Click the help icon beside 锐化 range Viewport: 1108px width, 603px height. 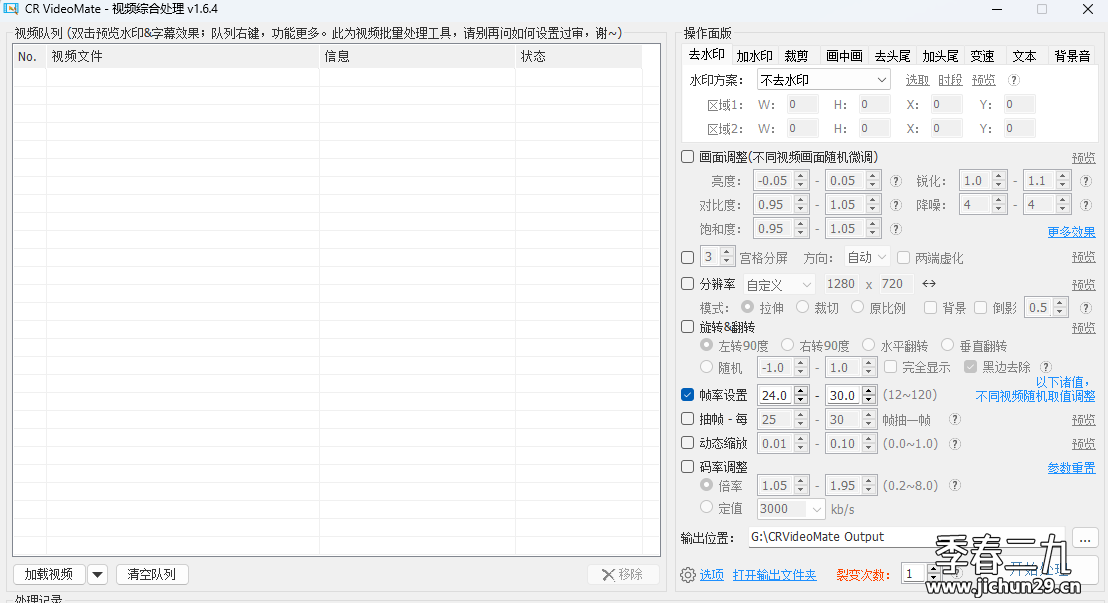[x=1086, y=181]
